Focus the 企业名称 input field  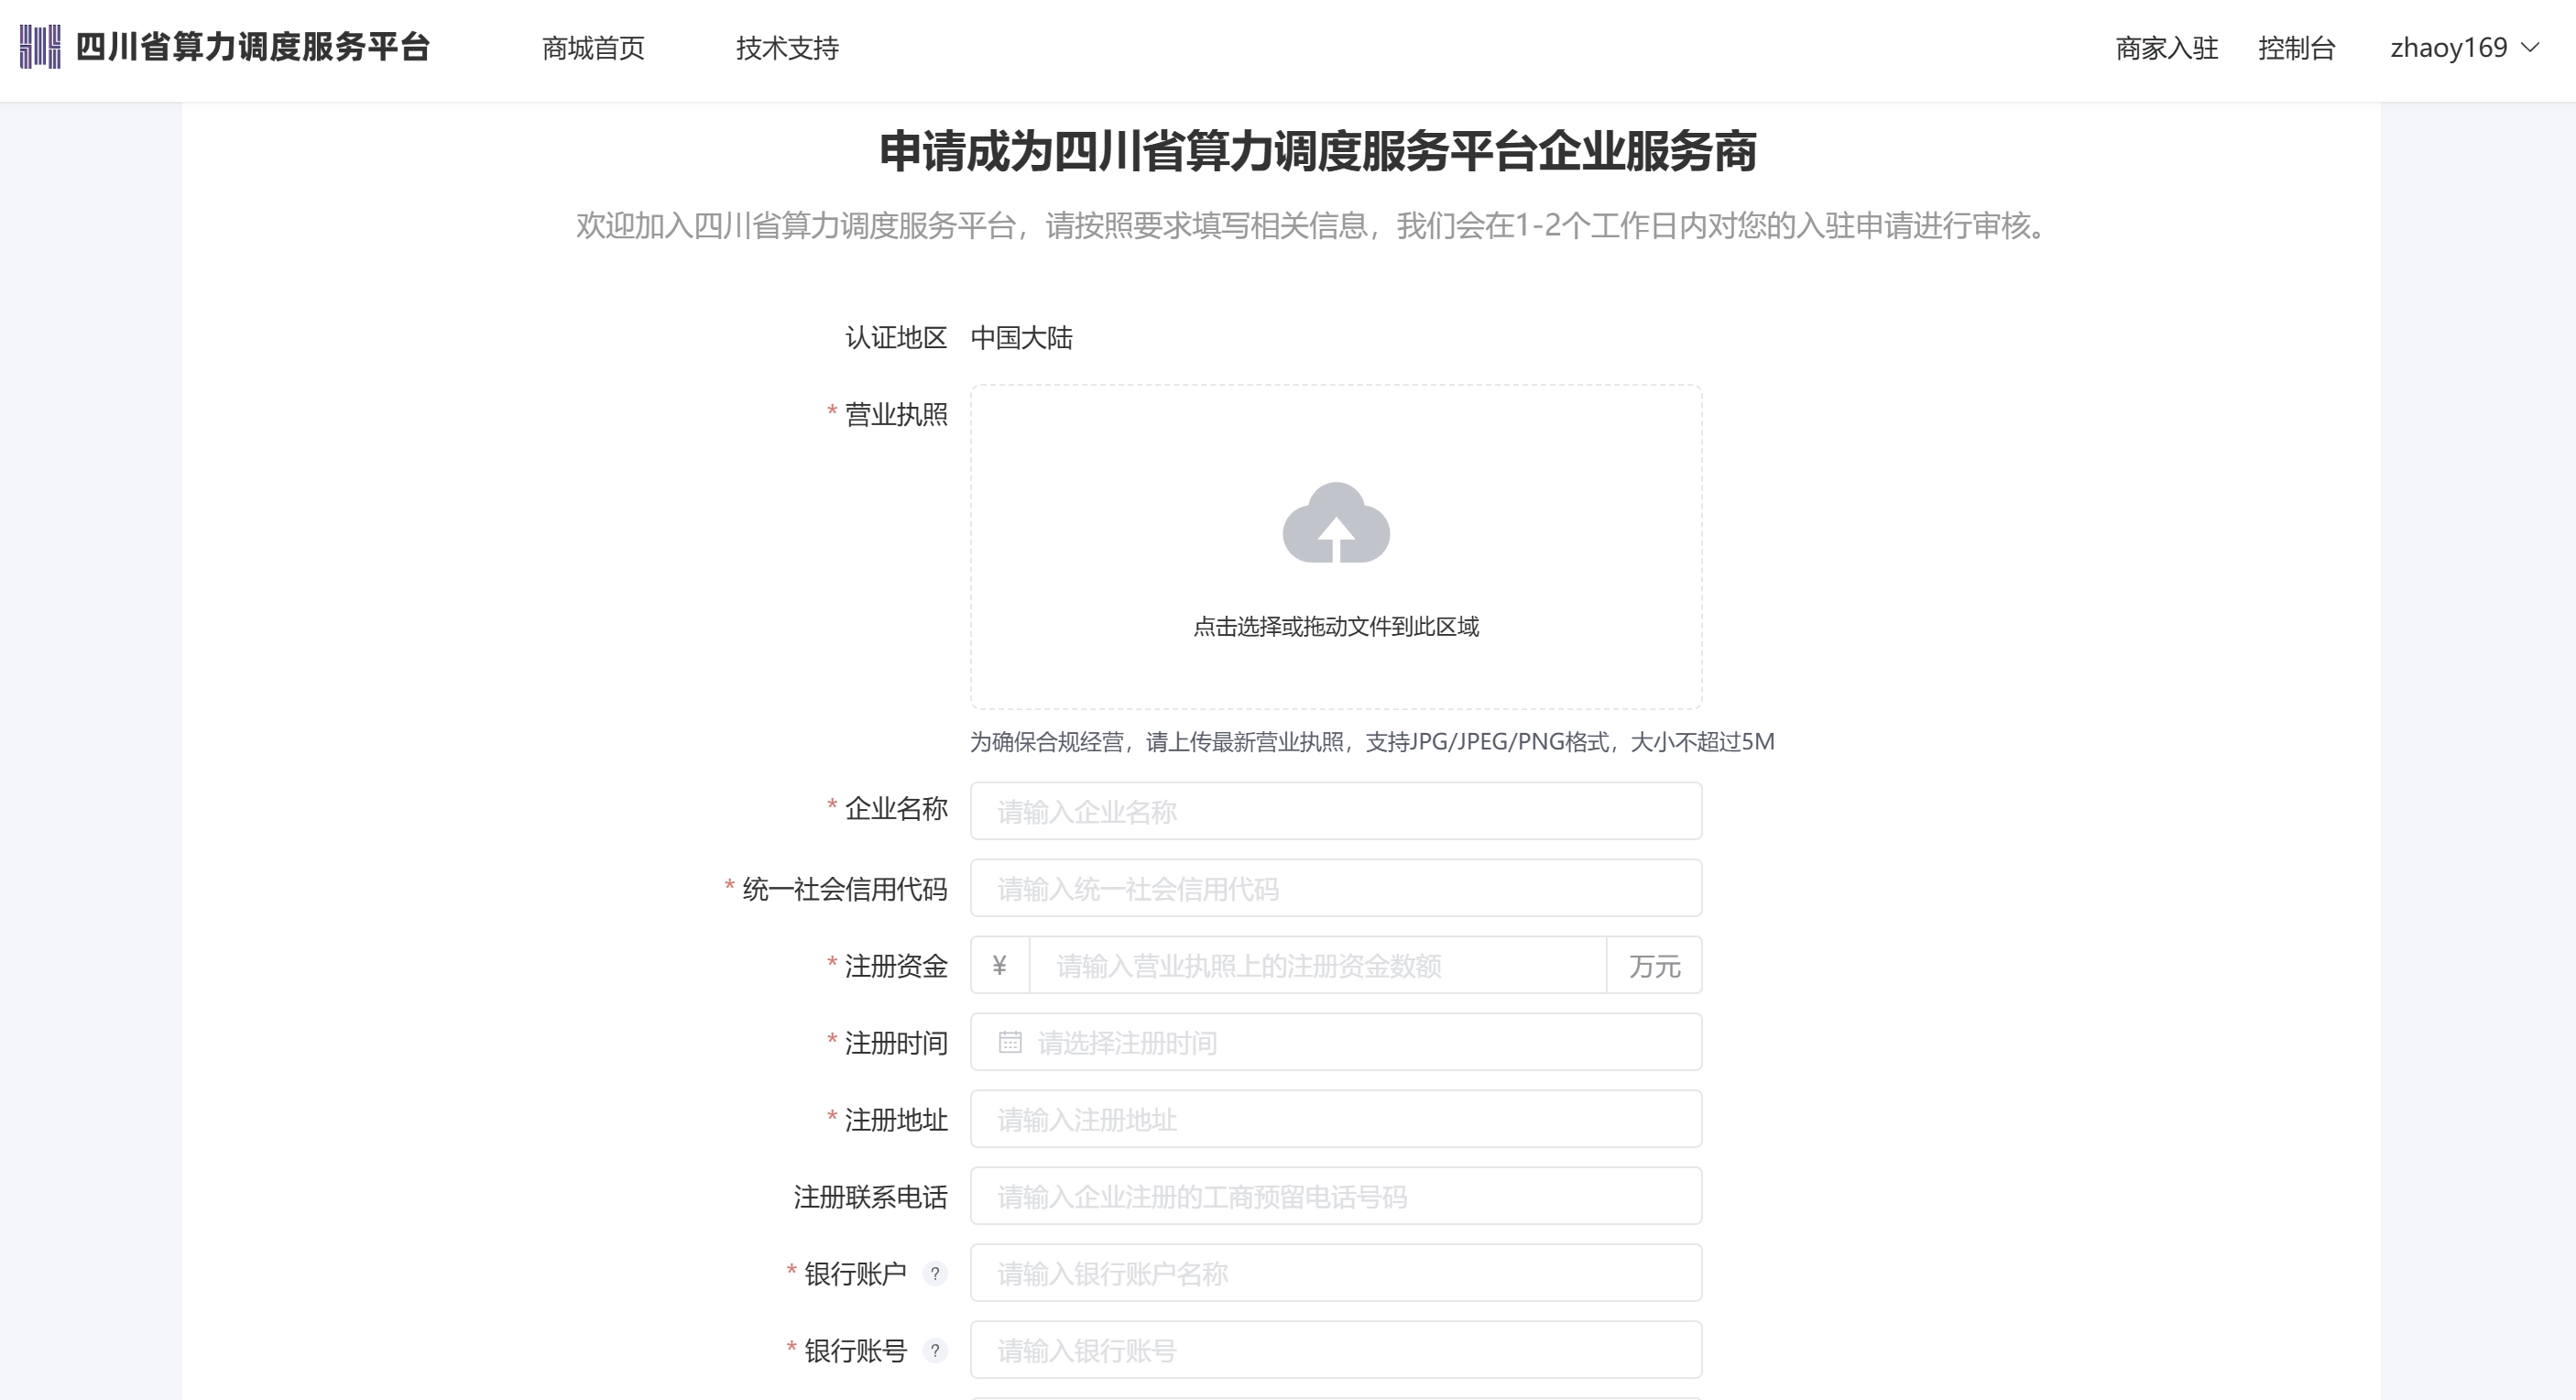pyautogui.click(x=1336, y=811)
